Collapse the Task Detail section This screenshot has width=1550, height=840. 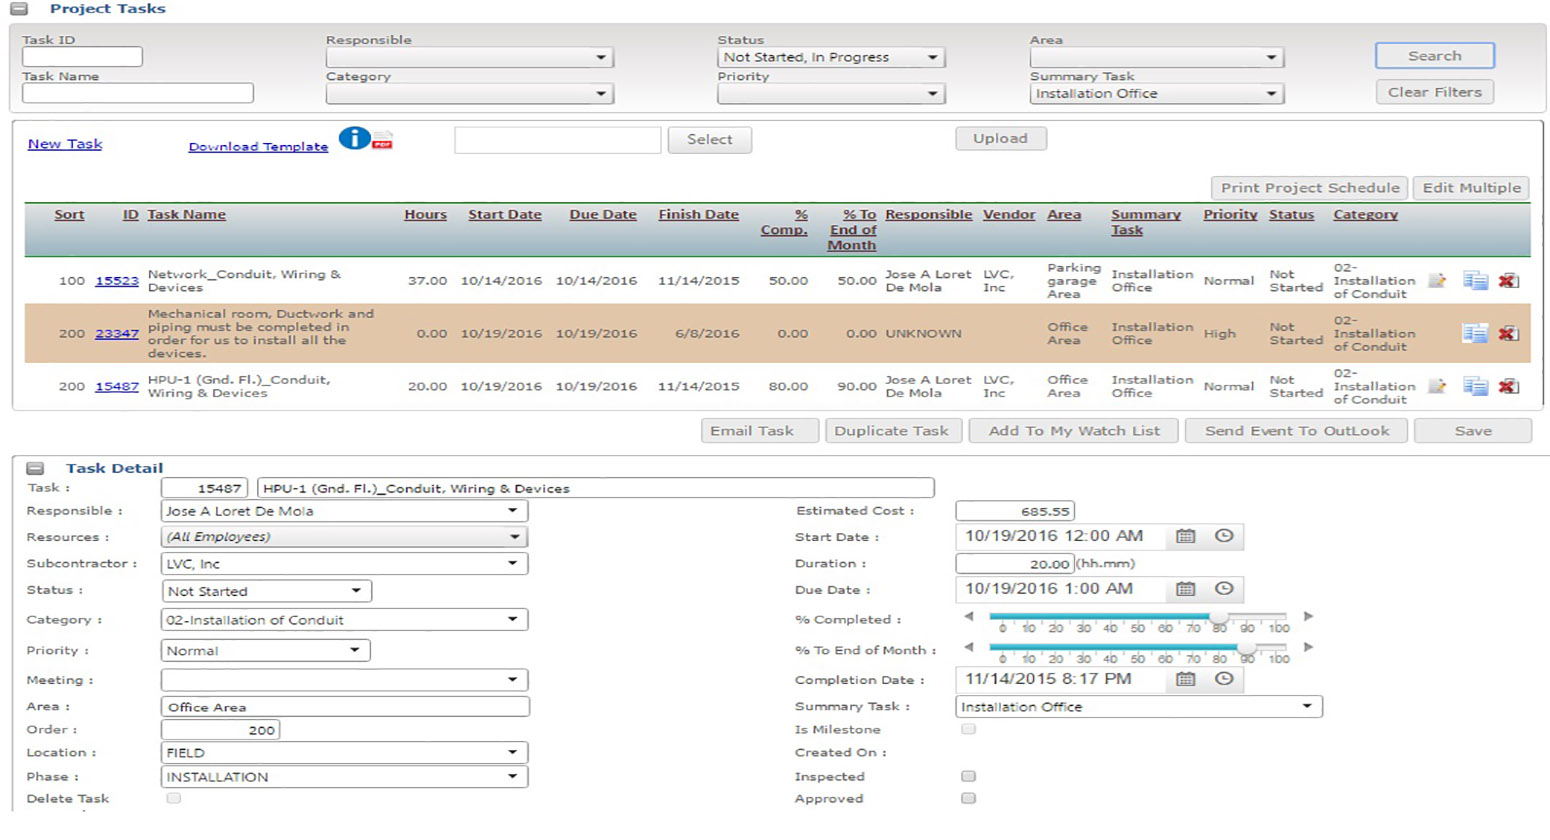click(x=35, y=468)
